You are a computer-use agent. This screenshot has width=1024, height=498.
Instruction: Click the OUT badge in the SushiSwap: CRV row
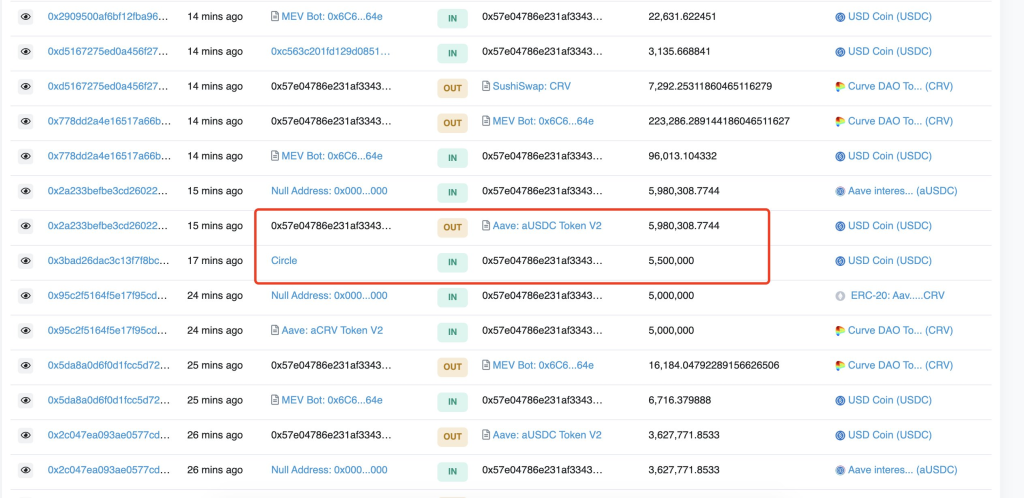pos(453,87)
